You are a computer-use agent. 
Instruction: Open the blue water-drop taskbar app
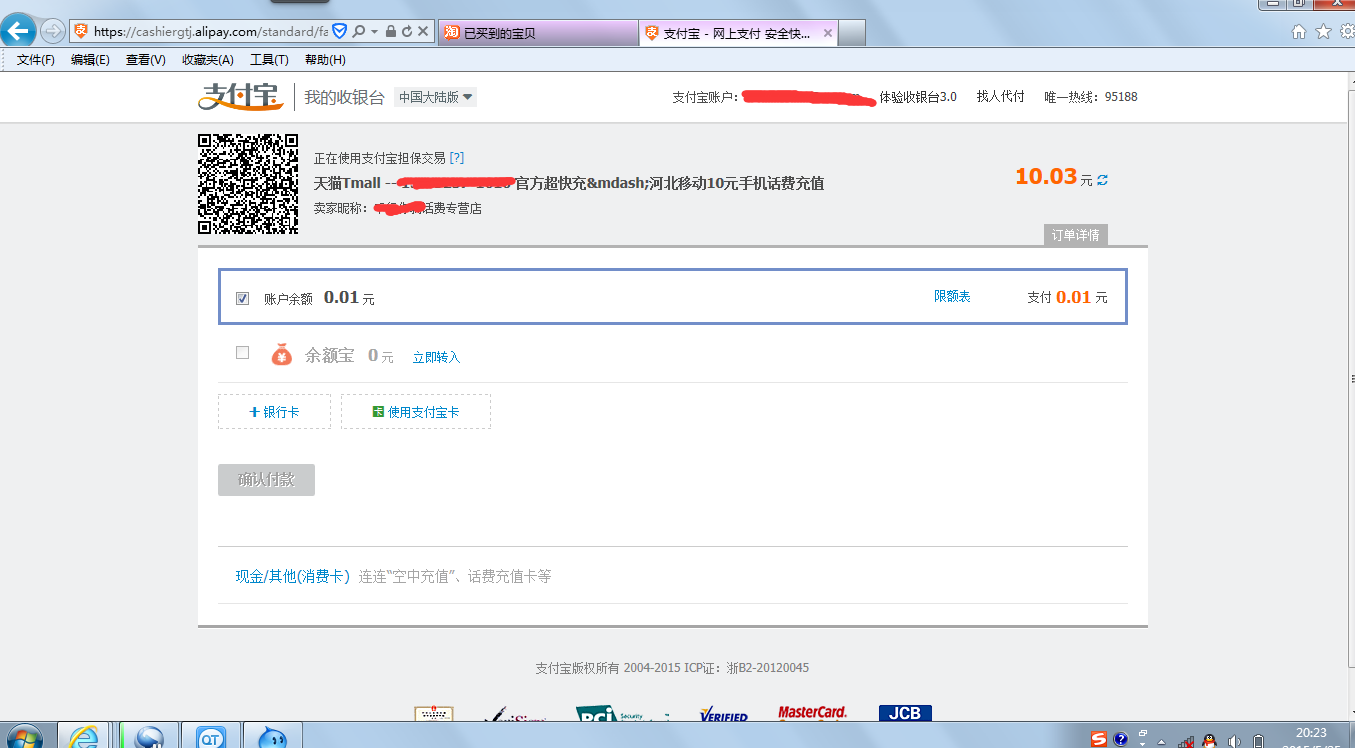pos(272,737)
